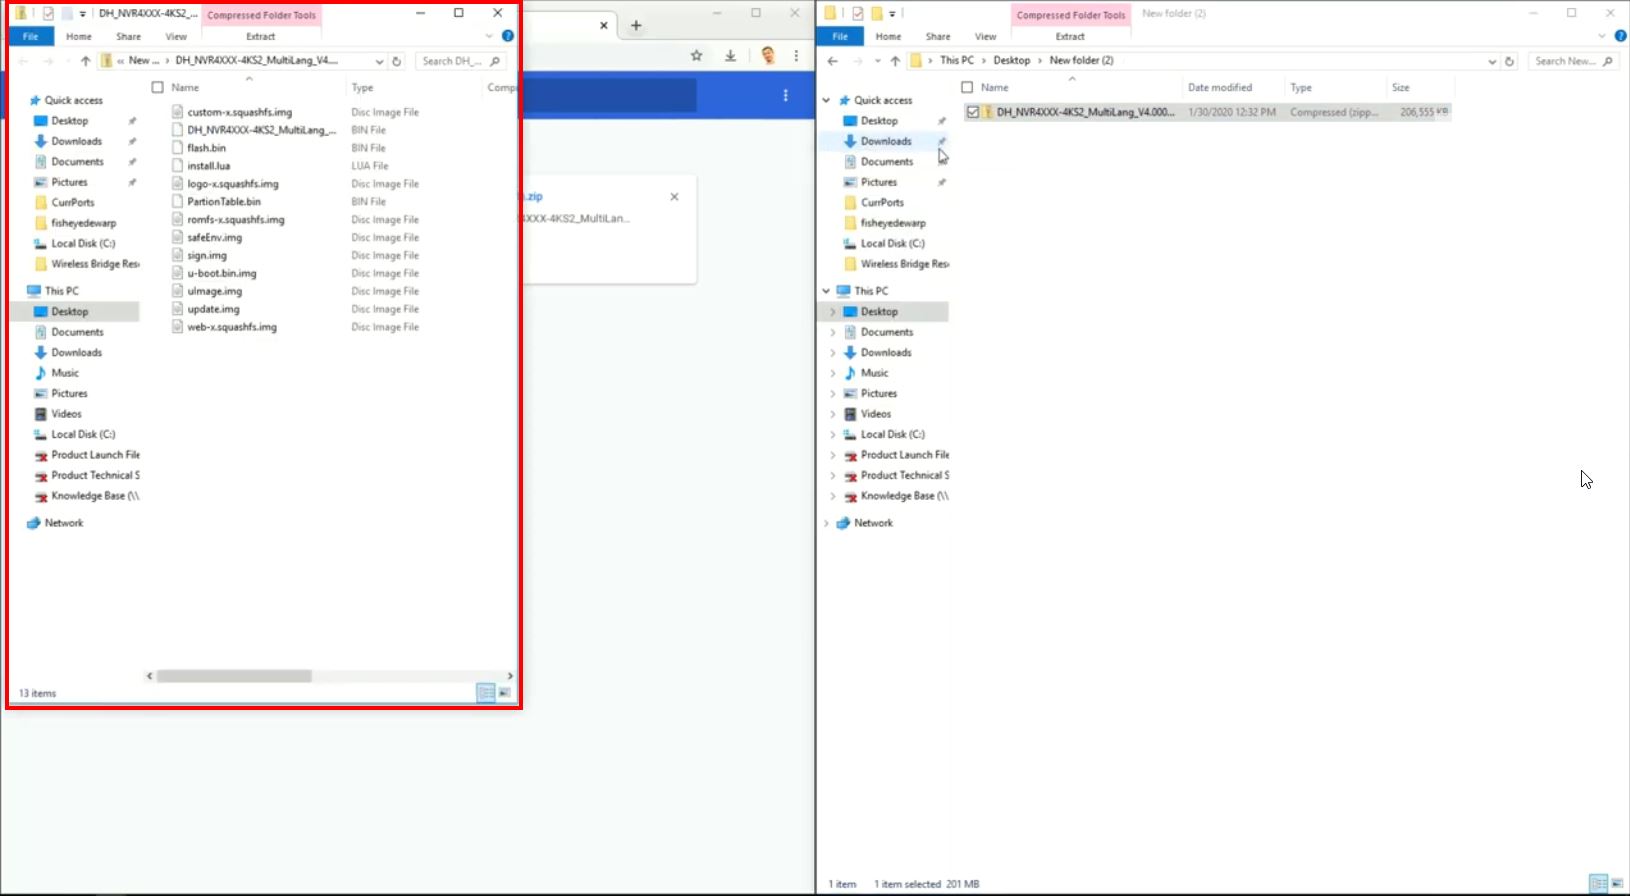1630x896 pixels.
Task: Switch to large icons view in right Explorer window
Action: (x=1617, y=883)
